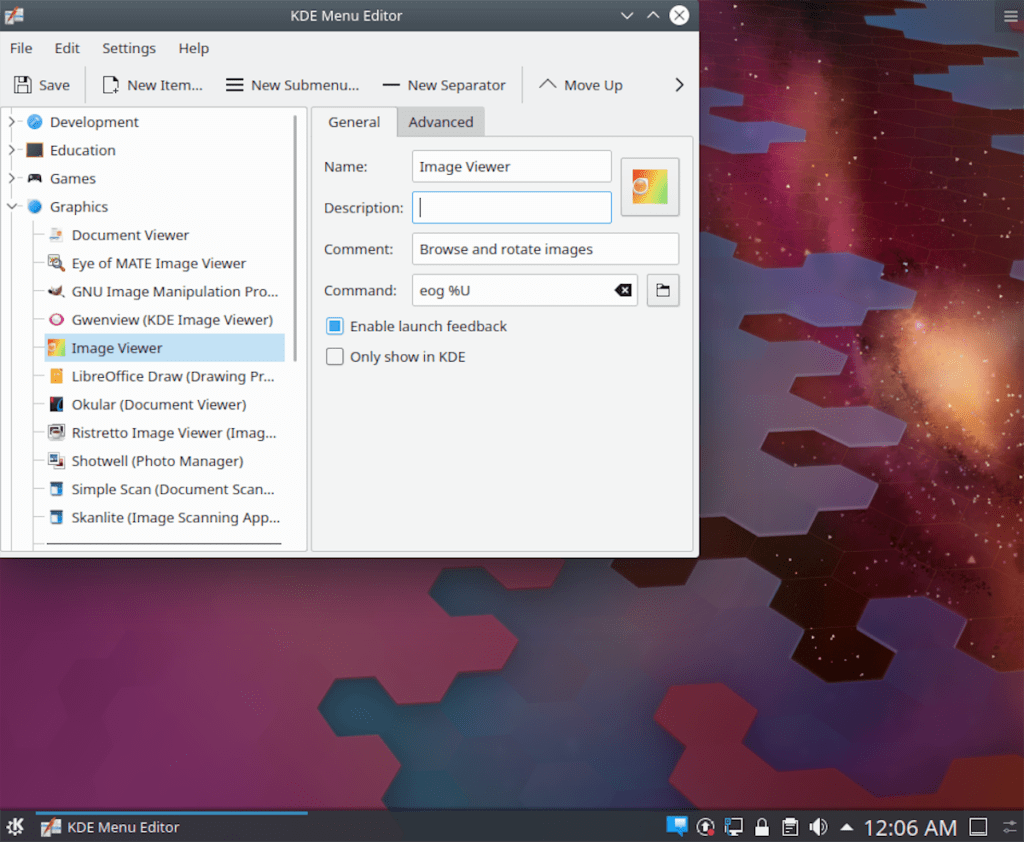
Task: Insert a New Separator
Action: 443,85
